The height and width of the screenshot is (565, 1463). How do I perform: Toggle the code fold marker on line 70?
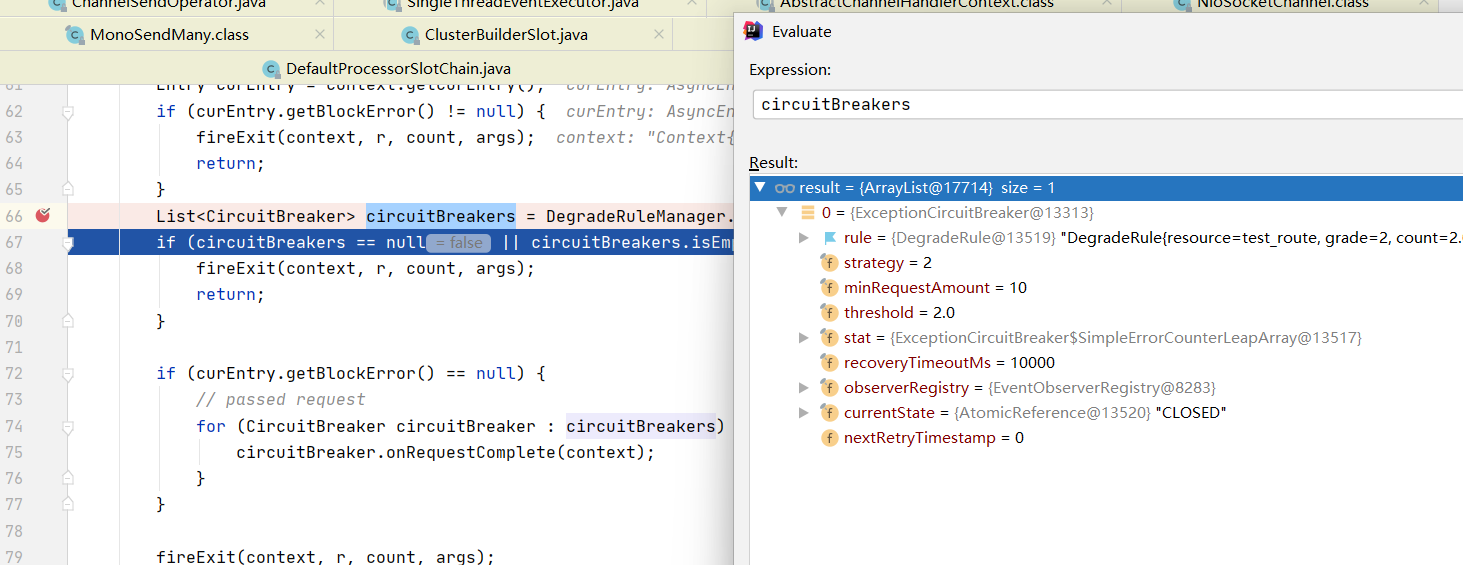pos(68,321)
